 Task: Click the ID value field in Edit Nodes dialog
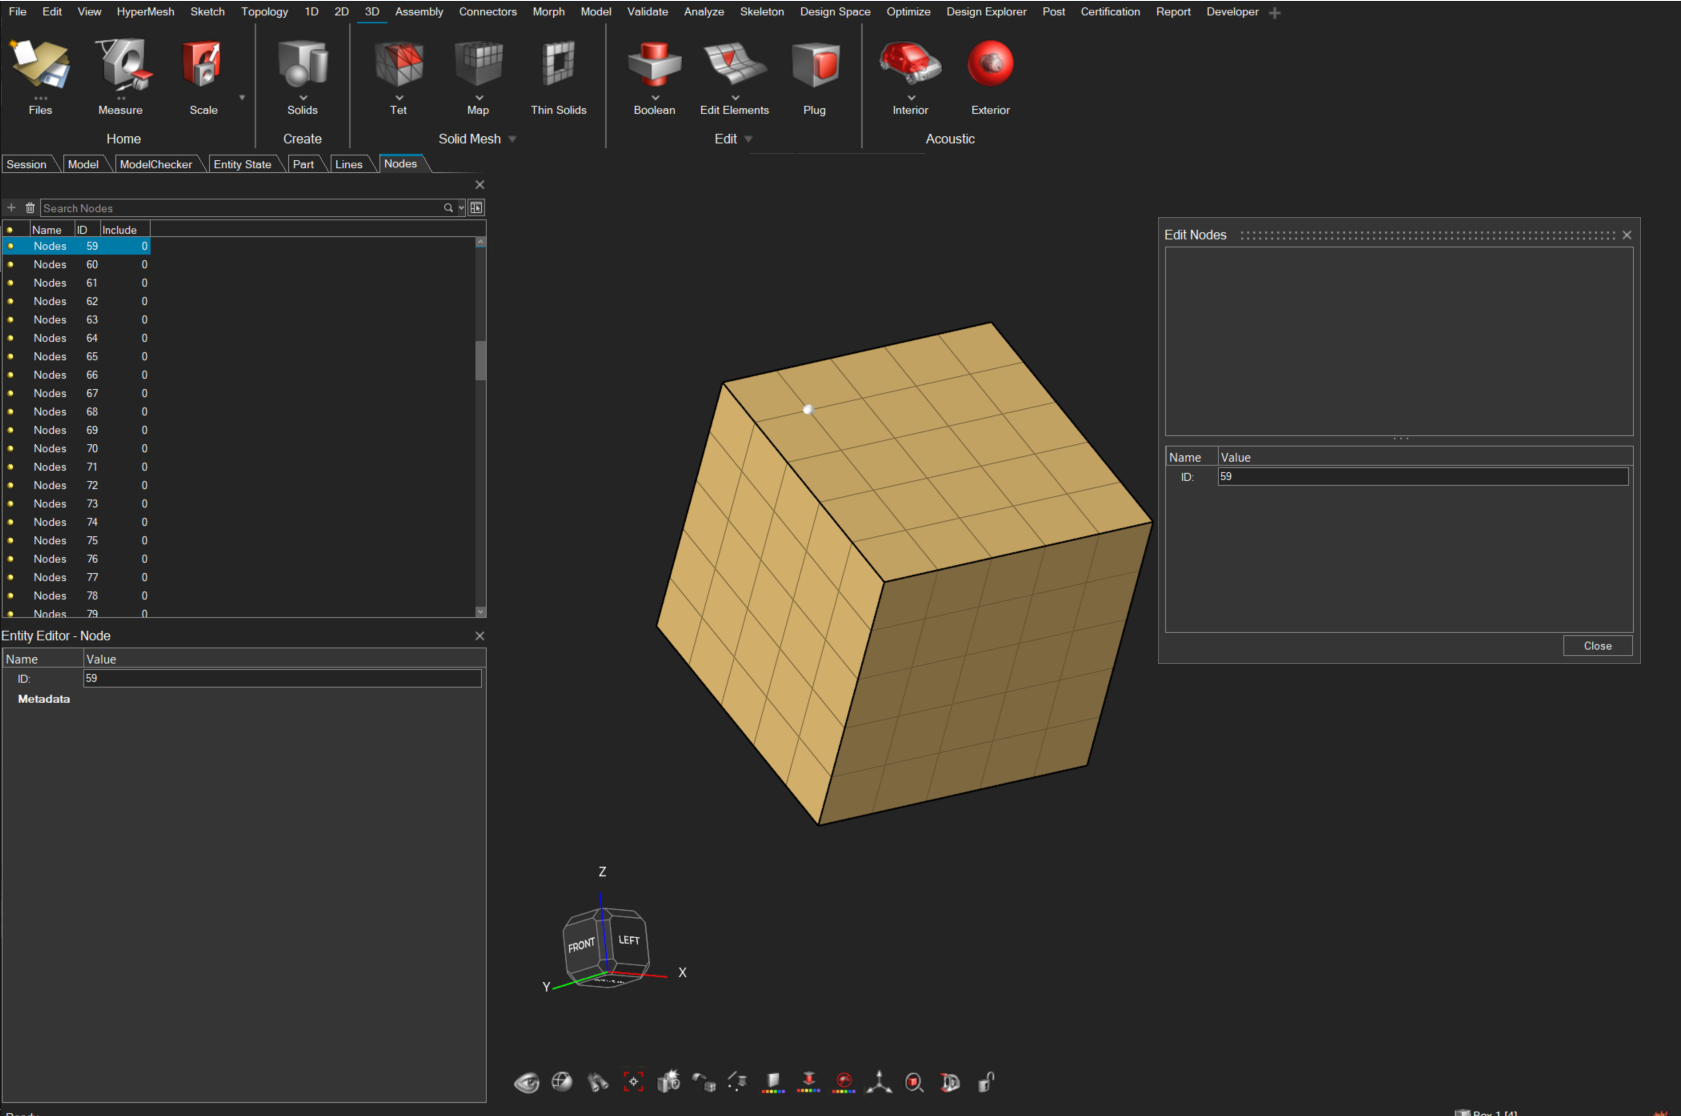pos(1422,477)
